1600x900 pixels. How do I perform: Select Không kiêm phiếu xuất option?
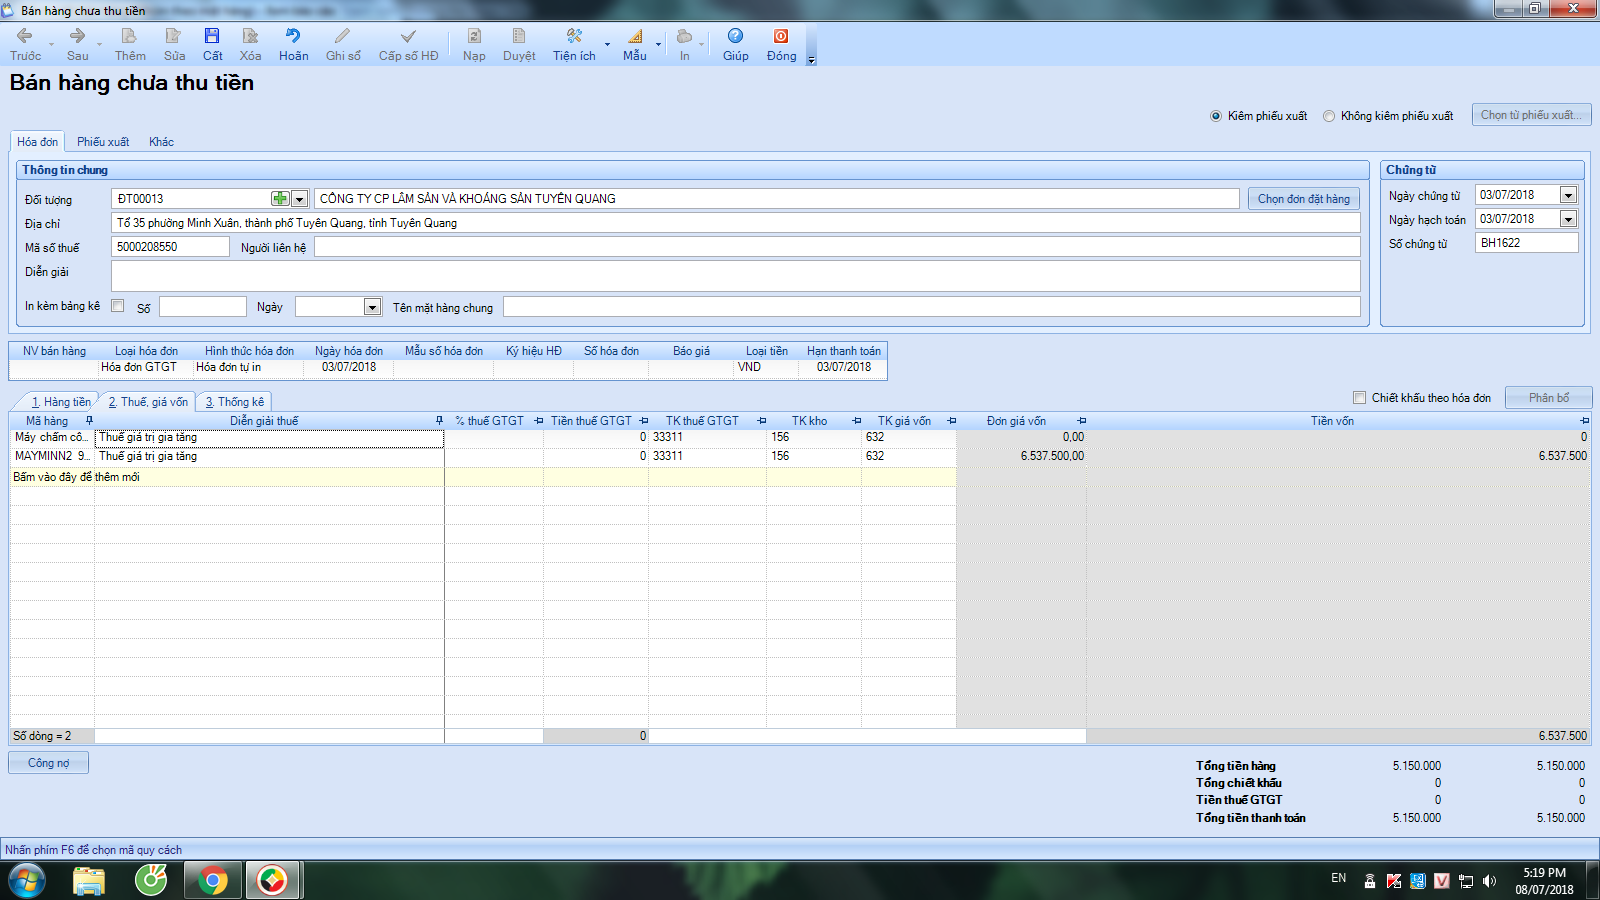(x=1329, y=116)
